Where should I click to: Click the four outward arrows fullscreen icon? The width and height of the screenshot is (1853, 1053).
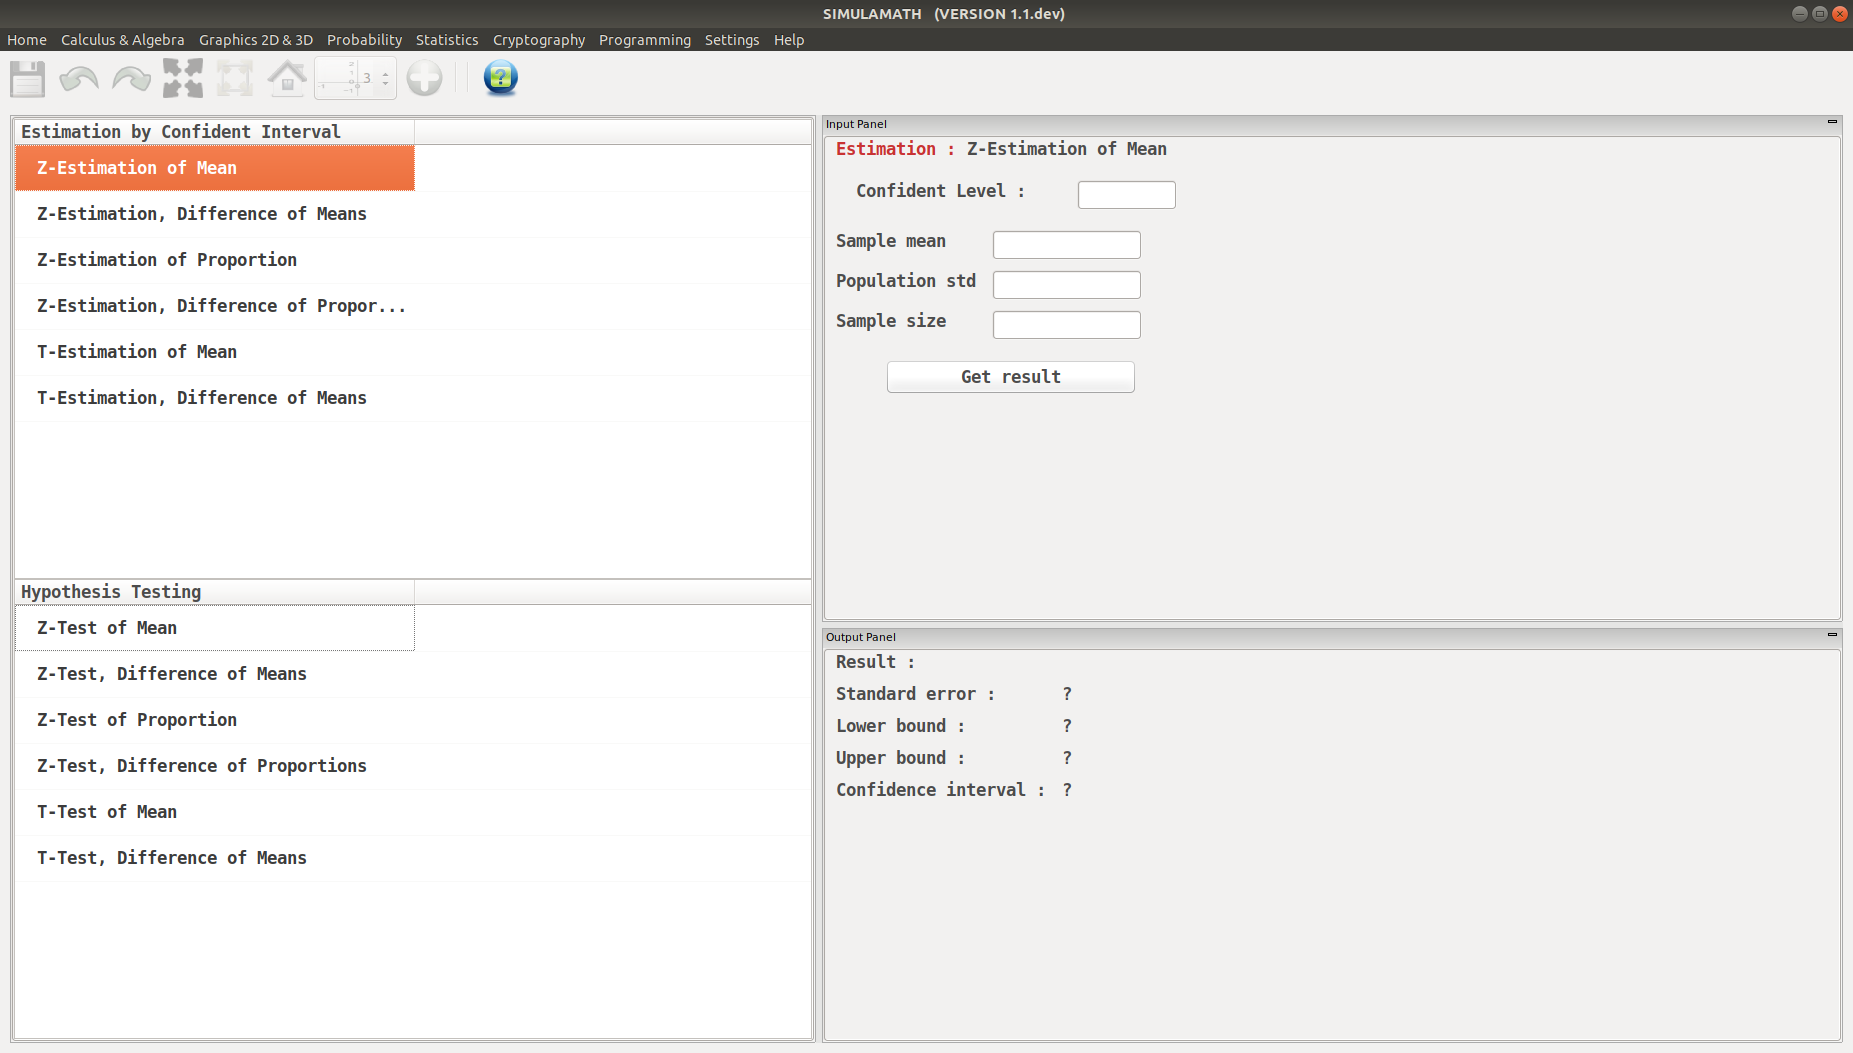(x=183, y=78)
